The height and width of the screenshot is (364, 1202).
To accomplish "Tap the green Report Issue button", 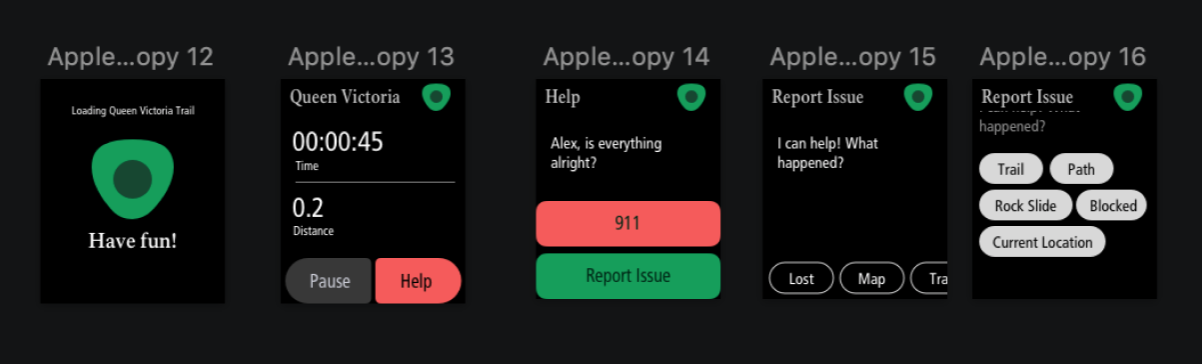I will click(x=628, y=276).
